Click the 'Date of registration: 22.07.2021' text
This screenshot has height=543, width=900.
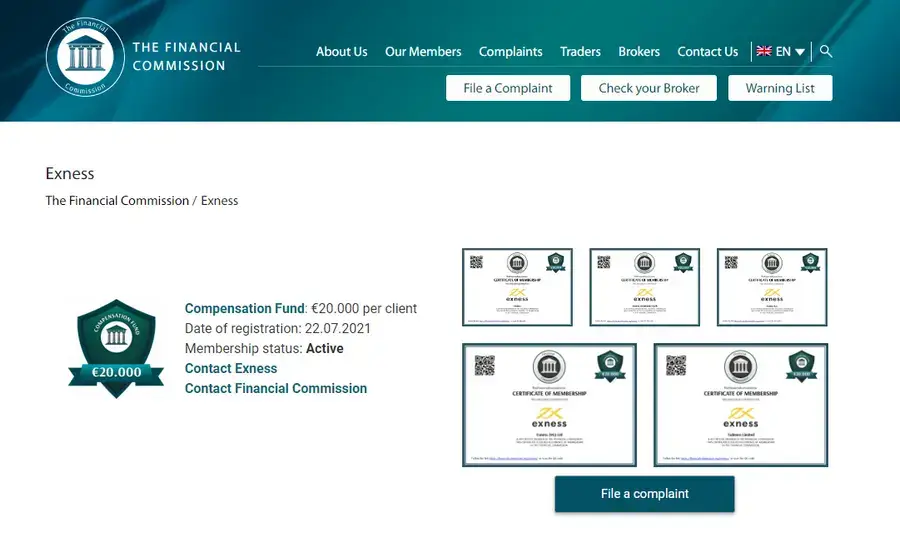pos(278,328)
